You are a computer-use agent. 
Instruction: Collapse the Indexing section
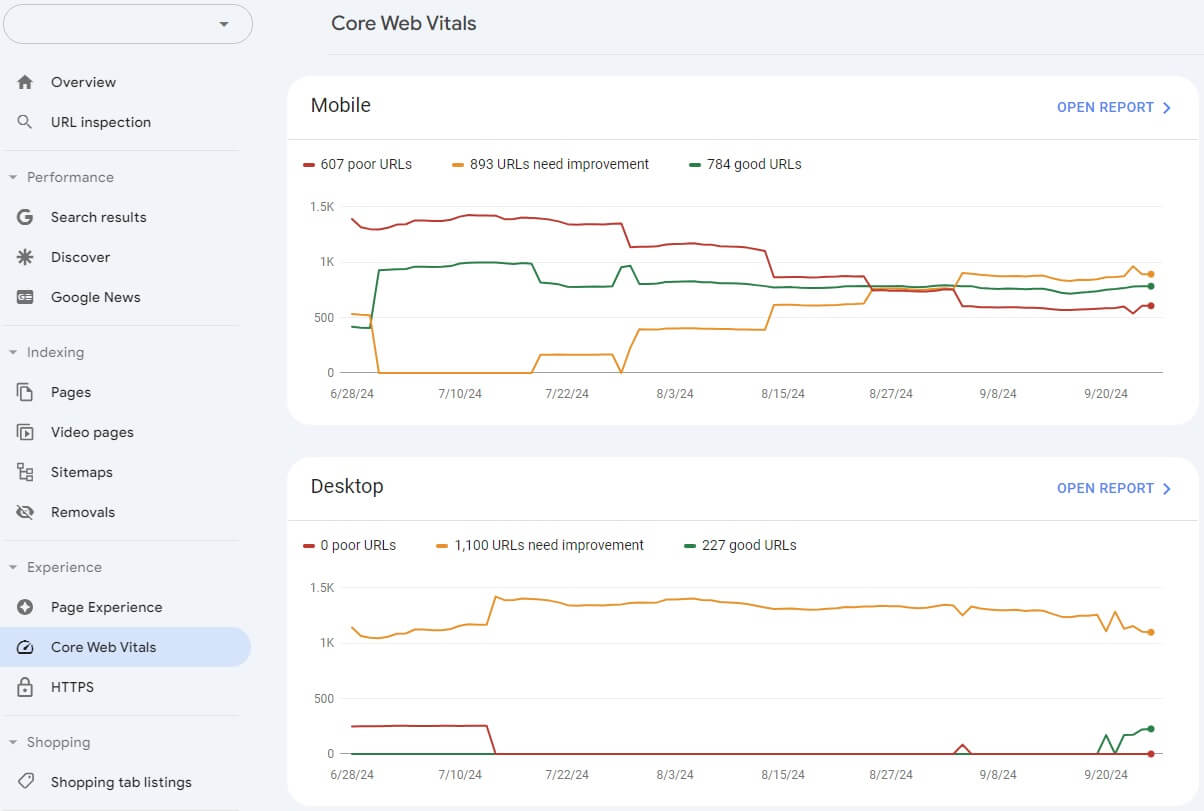coord(13,352)
